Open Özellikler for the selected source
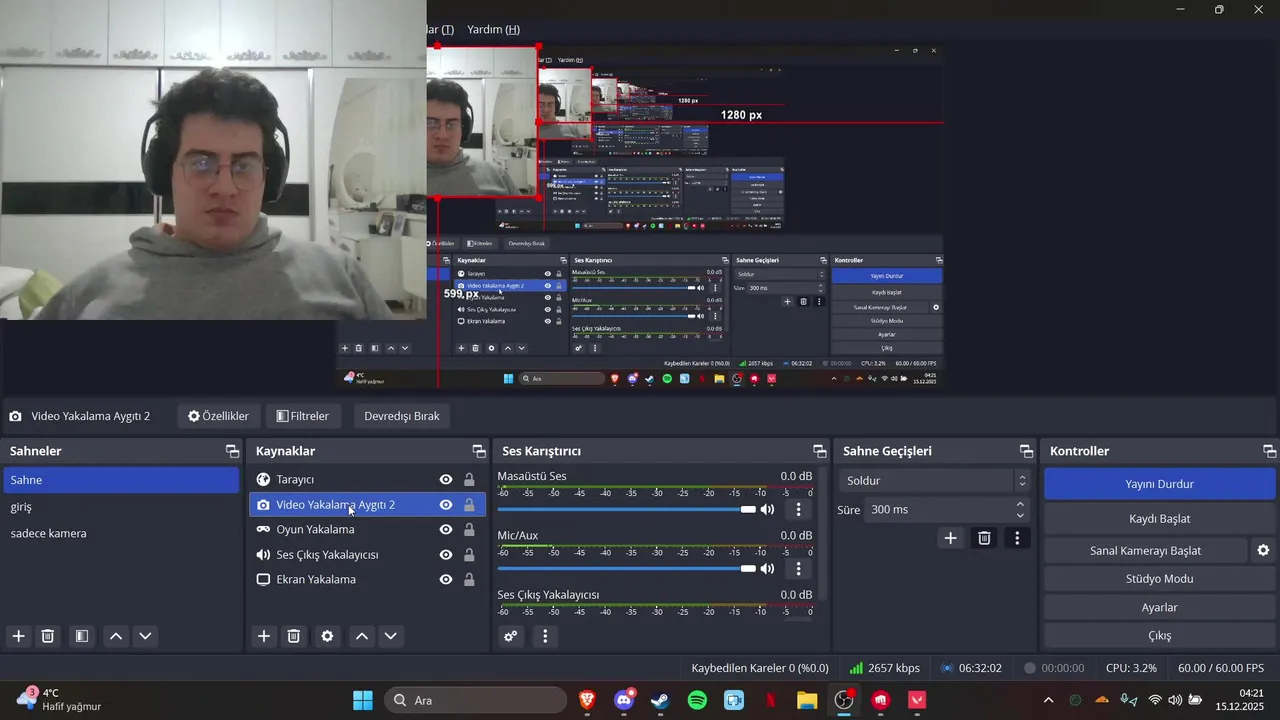The image size is (1280, 720). pos(218,416)
